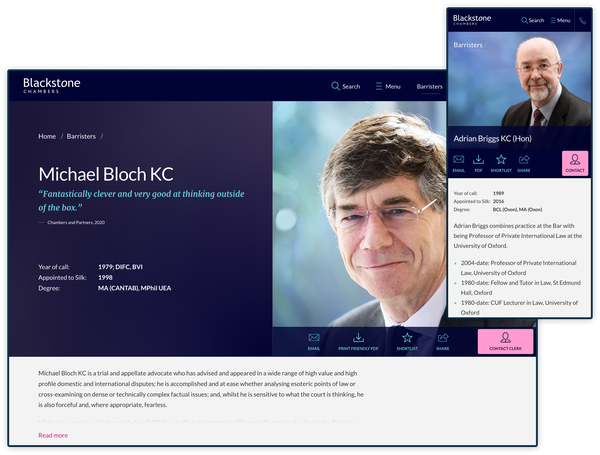Share Michael Bloch's profile
Screen dimensions: 600x455
pos(443,341)
